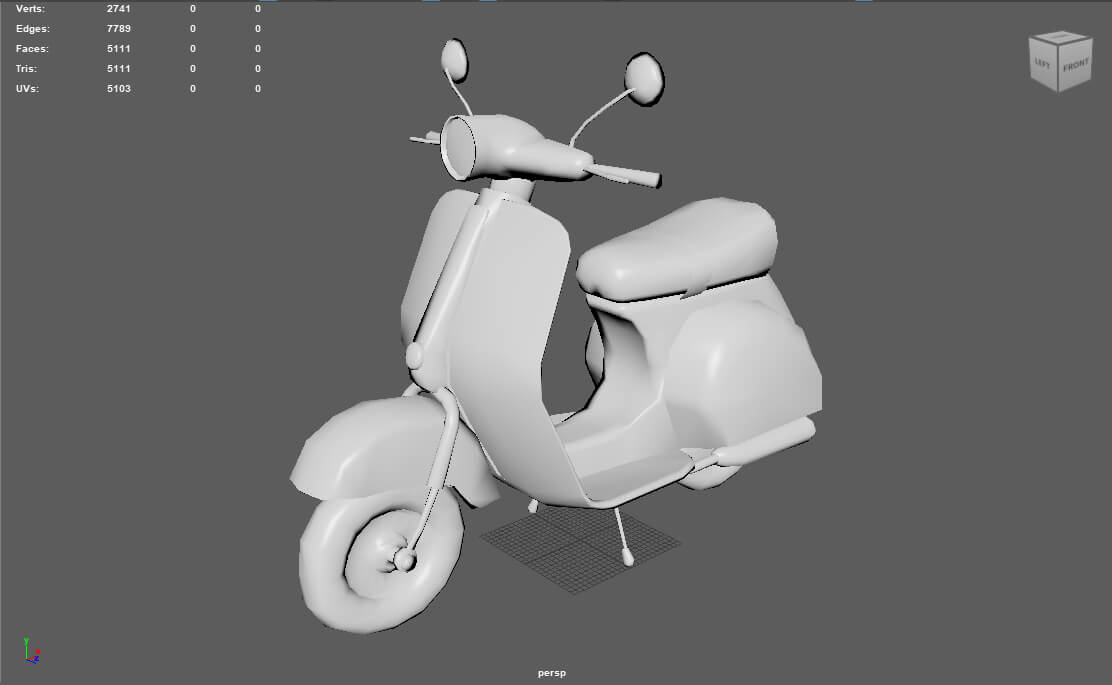Click the 5111 value in Tris row
Viewport: 1112px width, 685px height.
tap(118, 68)
